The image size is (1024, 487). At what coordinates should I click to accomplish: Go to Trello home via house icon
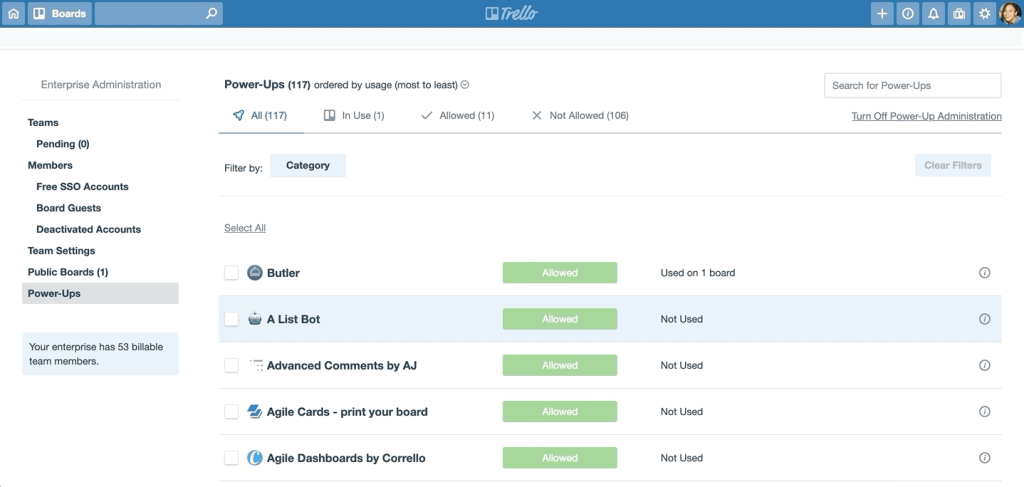tap(13, 14)
